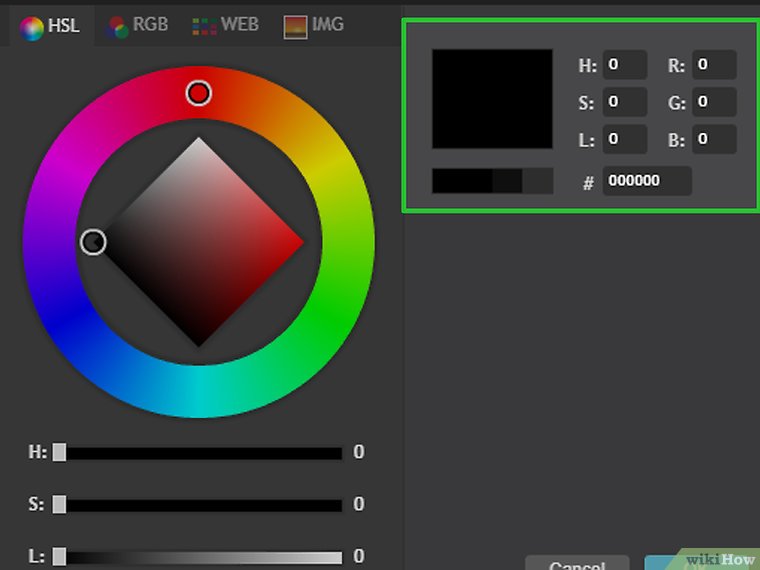
Task: Pick white at the diamond's top corner
Action: click(199, 143)
